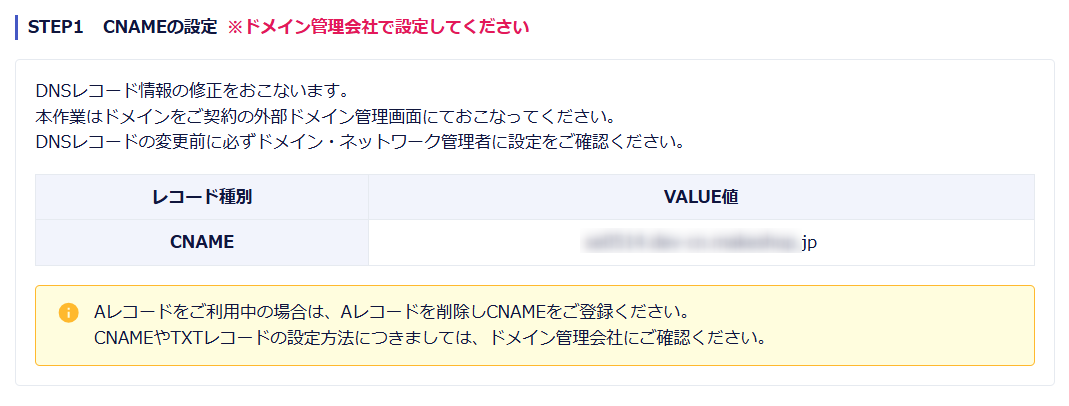
Task: Select the VALUE値 column header
Action: point(701,197)
